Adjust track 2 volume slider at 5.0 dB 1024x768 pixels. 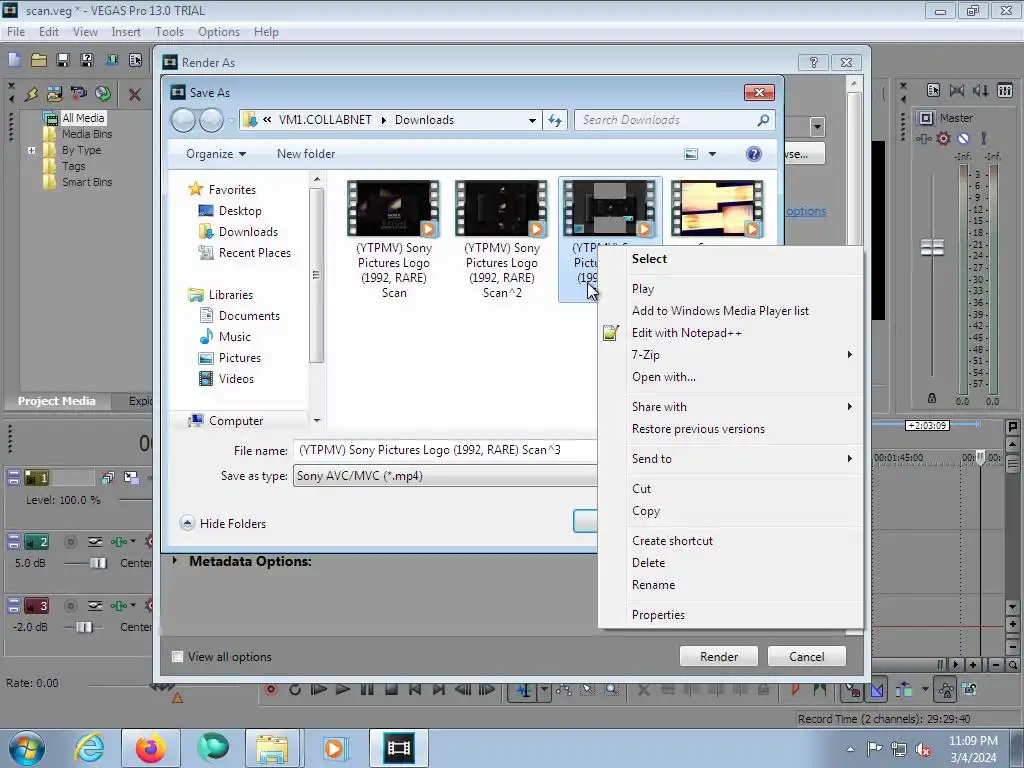click(98, 563)
